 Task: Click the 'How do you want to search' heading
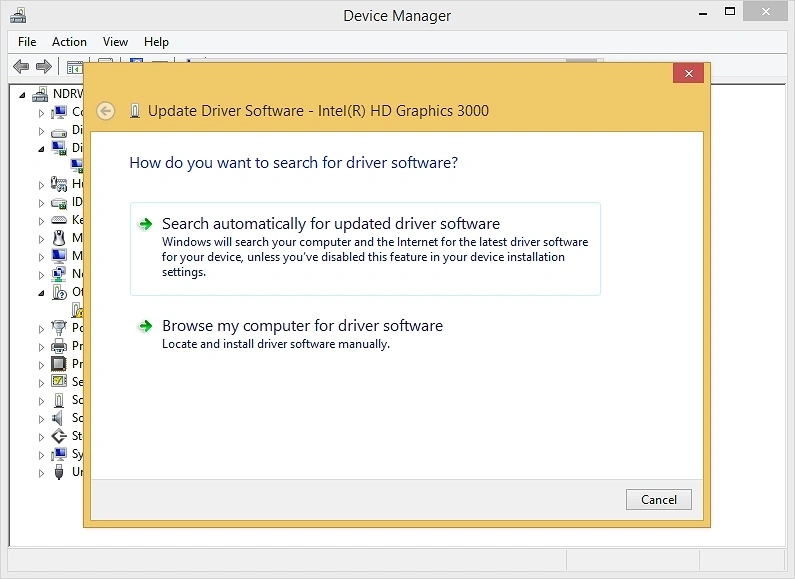294,163
